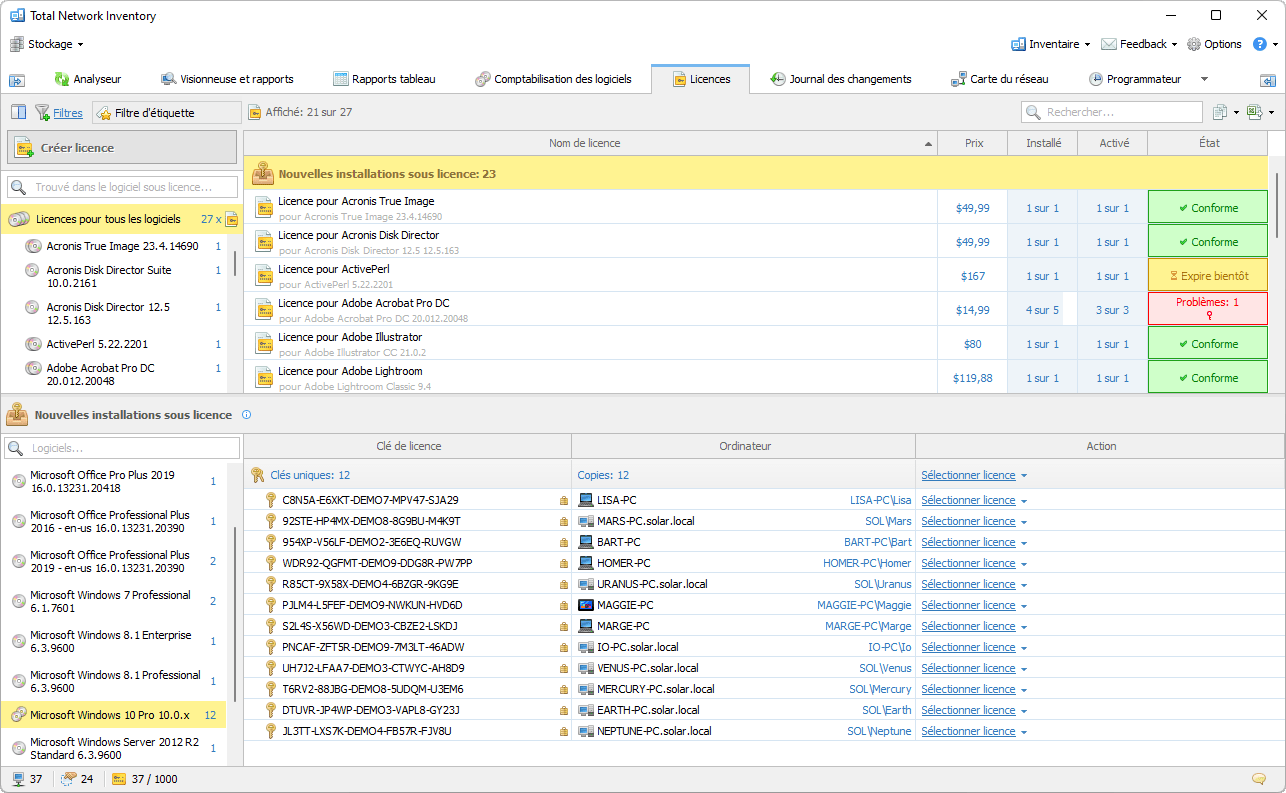
Task: Click the LISA-PC\Lisa user link
Action: point(880,500)
